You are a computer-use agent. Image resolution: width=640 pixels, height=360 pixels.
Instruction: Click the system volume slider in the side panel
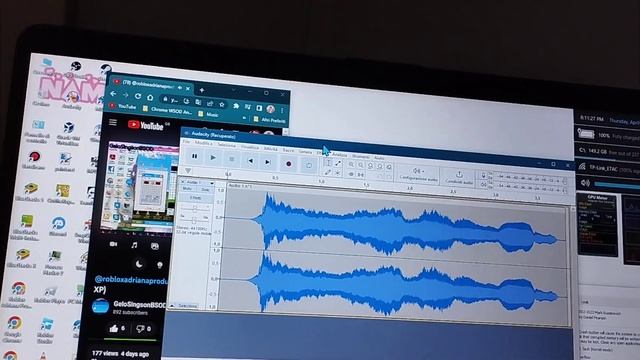pos(616,184)
